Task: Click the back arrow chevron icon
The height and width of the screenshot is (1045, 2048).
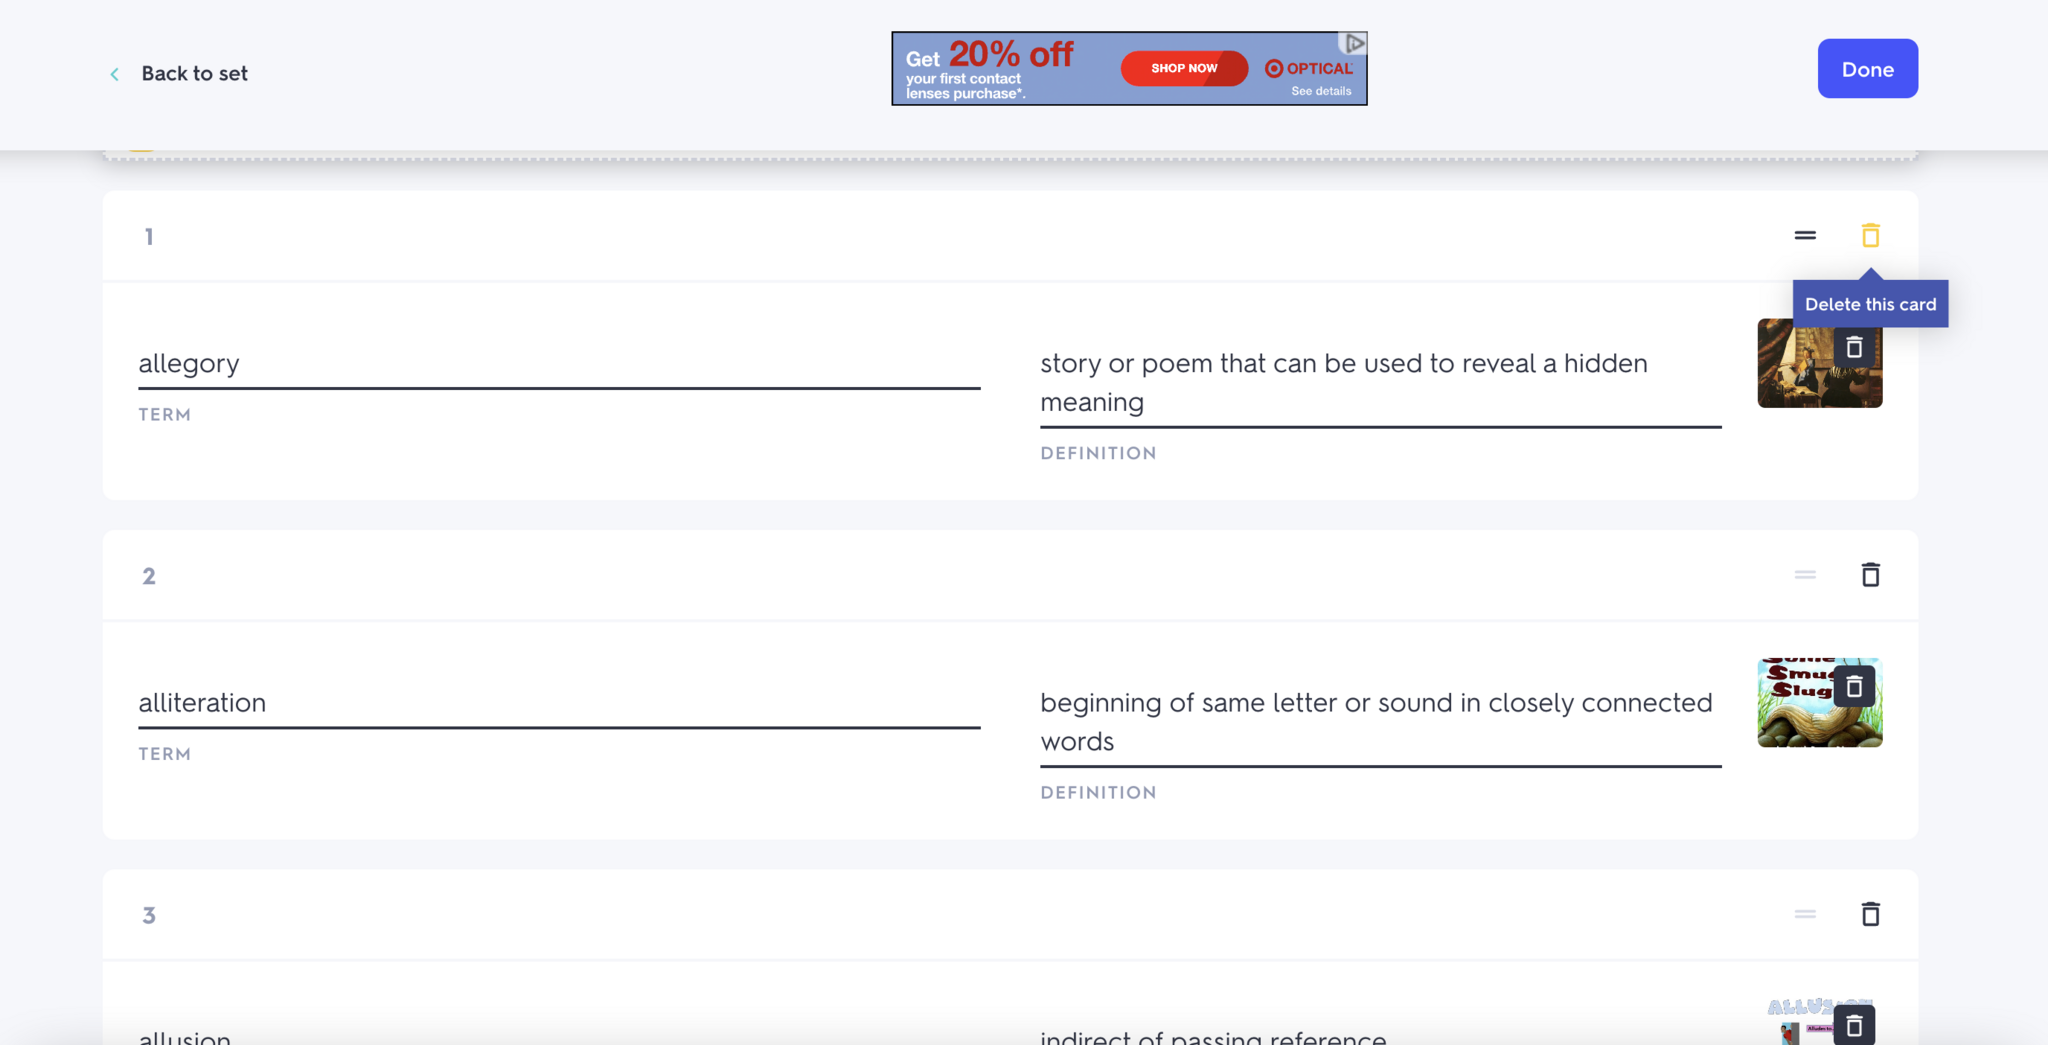Action: coord(115,74)
